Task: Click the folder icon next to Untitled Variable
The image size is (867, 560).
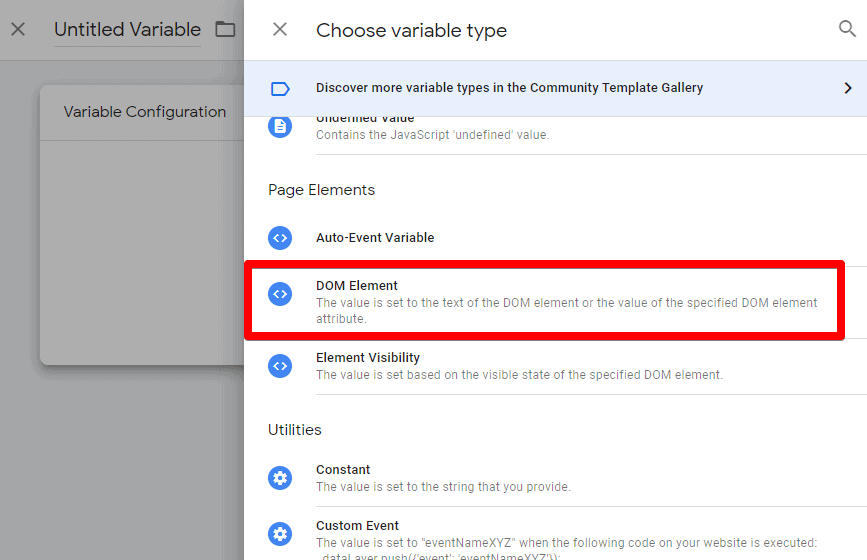Action: pos(225,29)
